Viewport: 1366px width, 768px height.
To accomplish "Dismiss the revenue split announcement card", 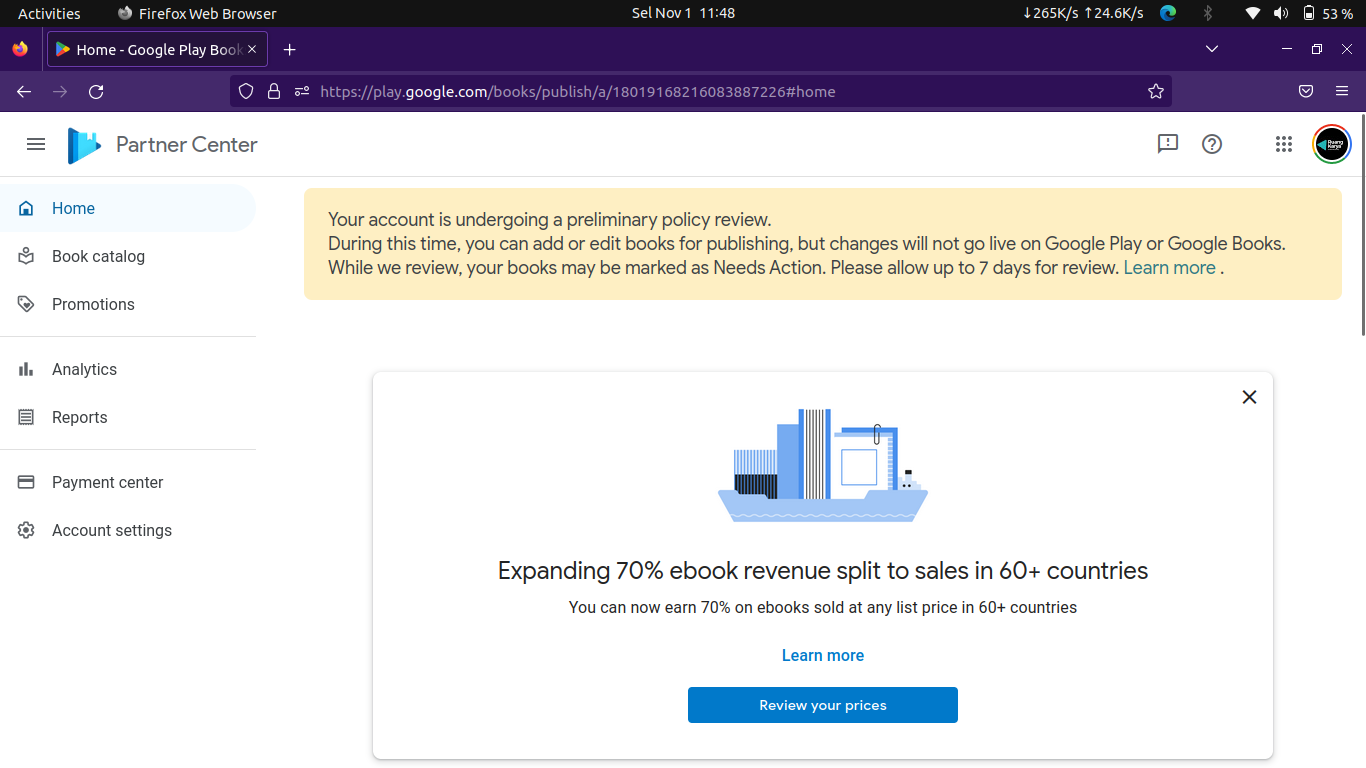I will coord(1249,397).
